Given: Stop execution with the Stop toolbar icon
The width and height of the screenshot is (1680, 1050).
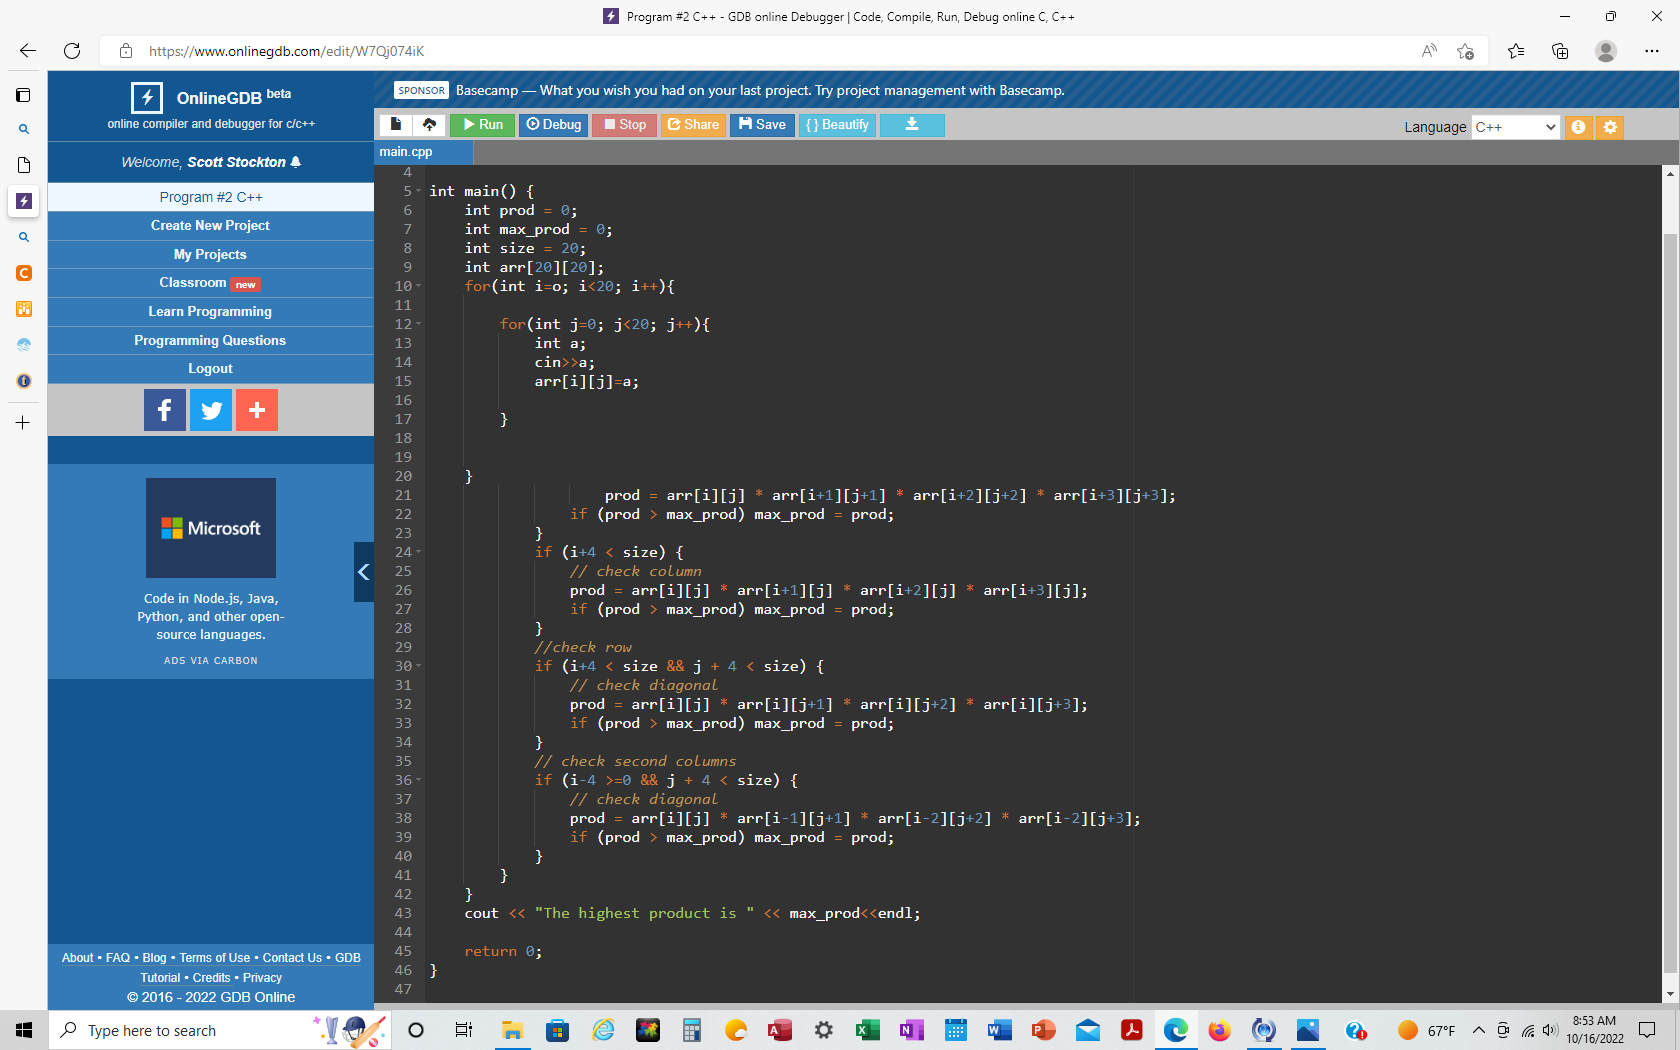Looking at the screenshot, I should (623, 125).
